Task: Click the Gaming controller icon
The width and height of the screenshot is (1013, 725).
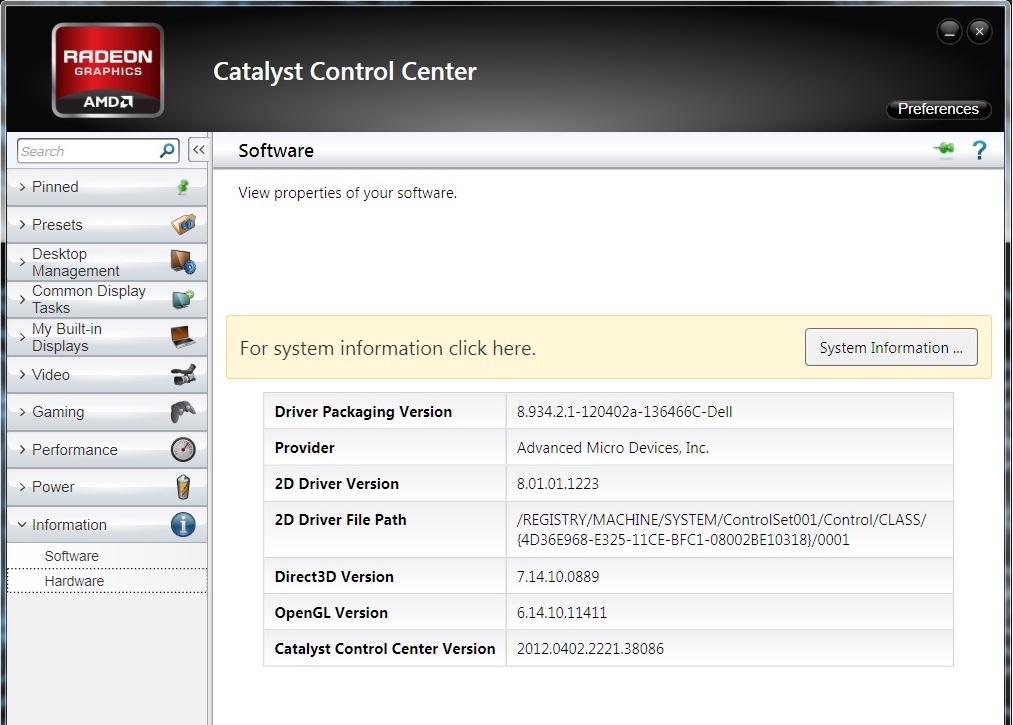Action: (183, 412)
